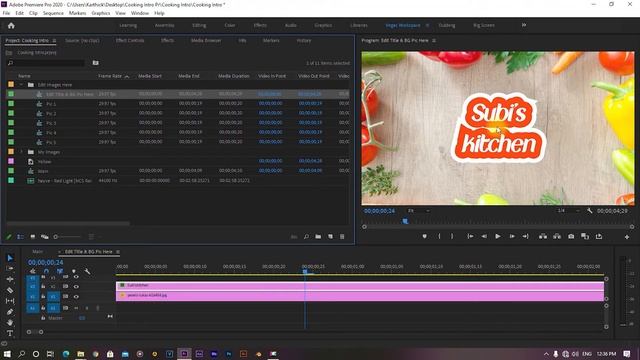
Task: Select the Selection tool in the tools panel
Action: coord(10,258)
